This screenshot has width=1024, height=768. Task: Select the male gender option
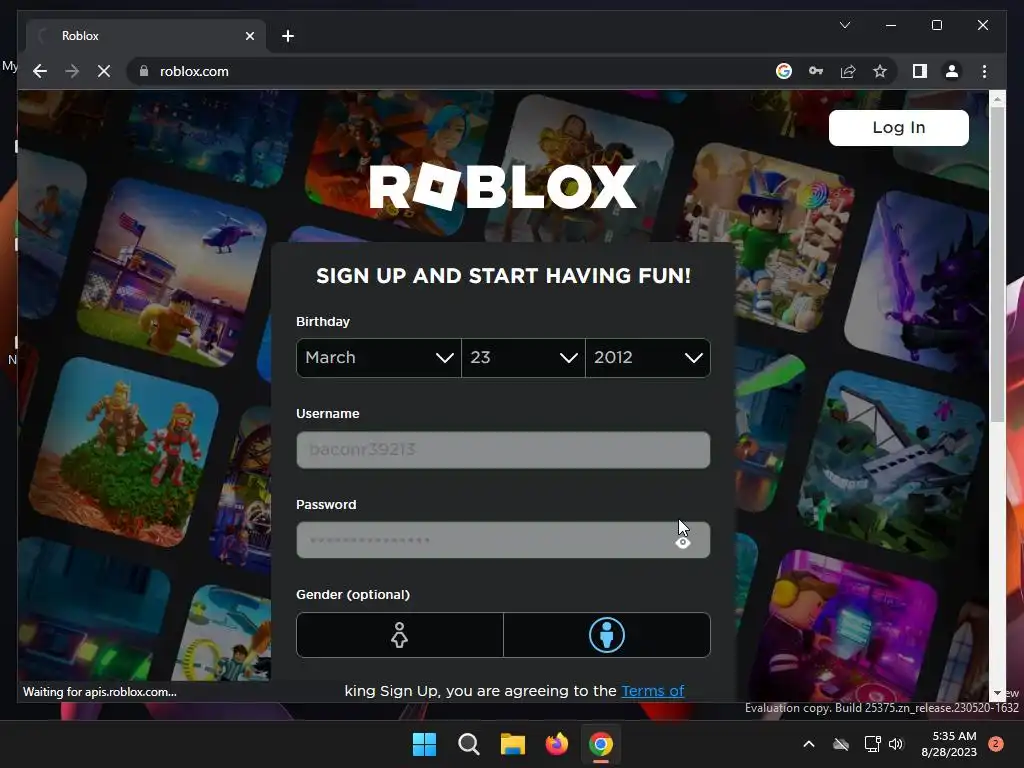[607, 635]
